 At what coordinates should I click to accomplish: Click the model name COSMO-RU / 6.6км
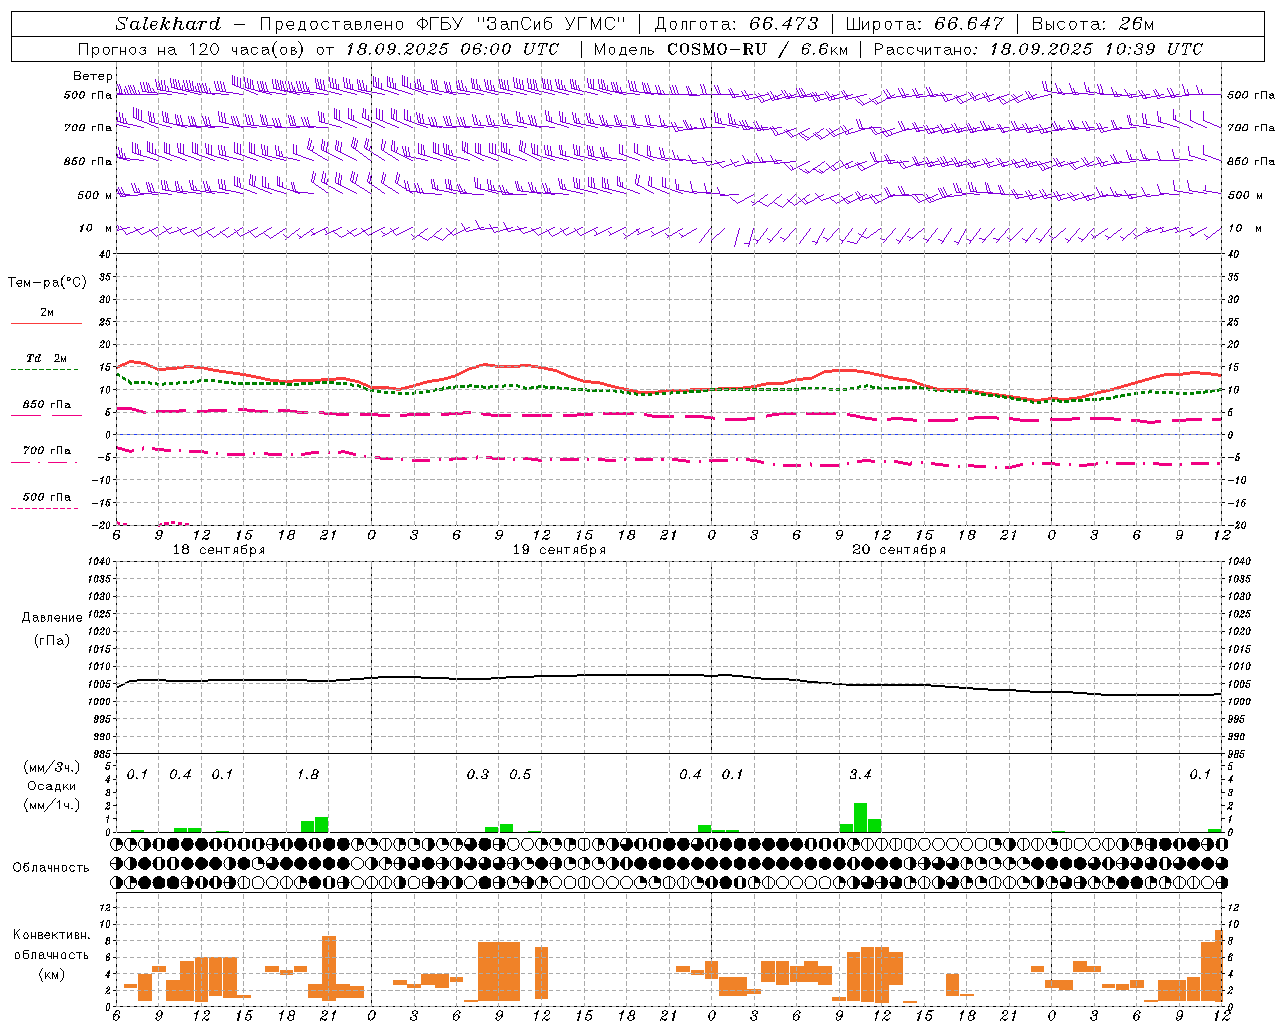click(x=756, y=49)
